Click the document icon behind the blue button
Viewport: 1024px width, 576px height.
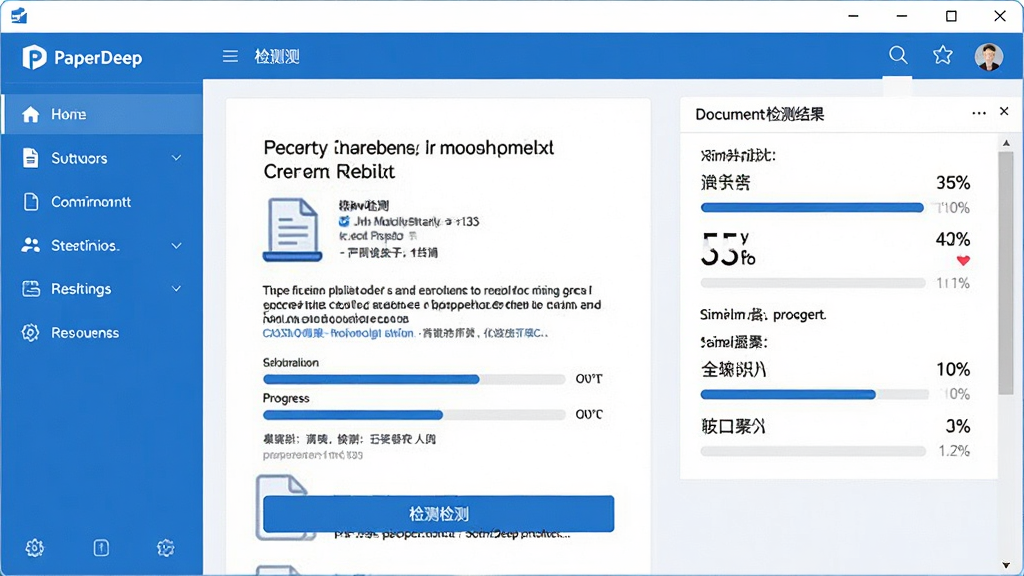point(281,485)
